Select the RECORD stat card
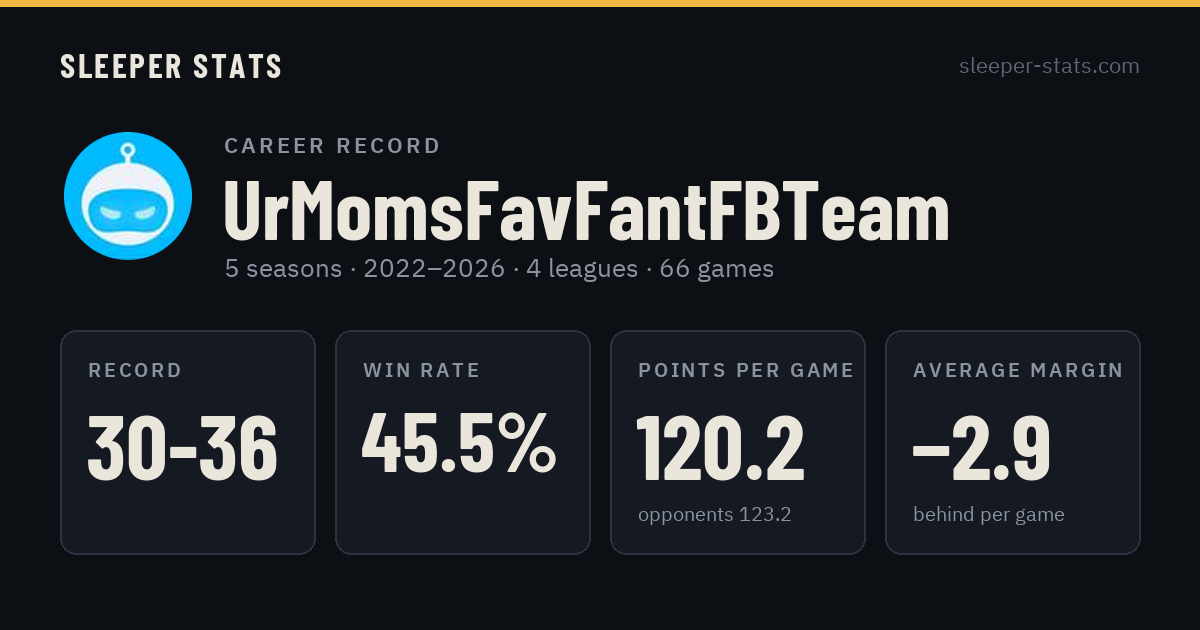This screenshot has width=1200, height=630. 188,442
